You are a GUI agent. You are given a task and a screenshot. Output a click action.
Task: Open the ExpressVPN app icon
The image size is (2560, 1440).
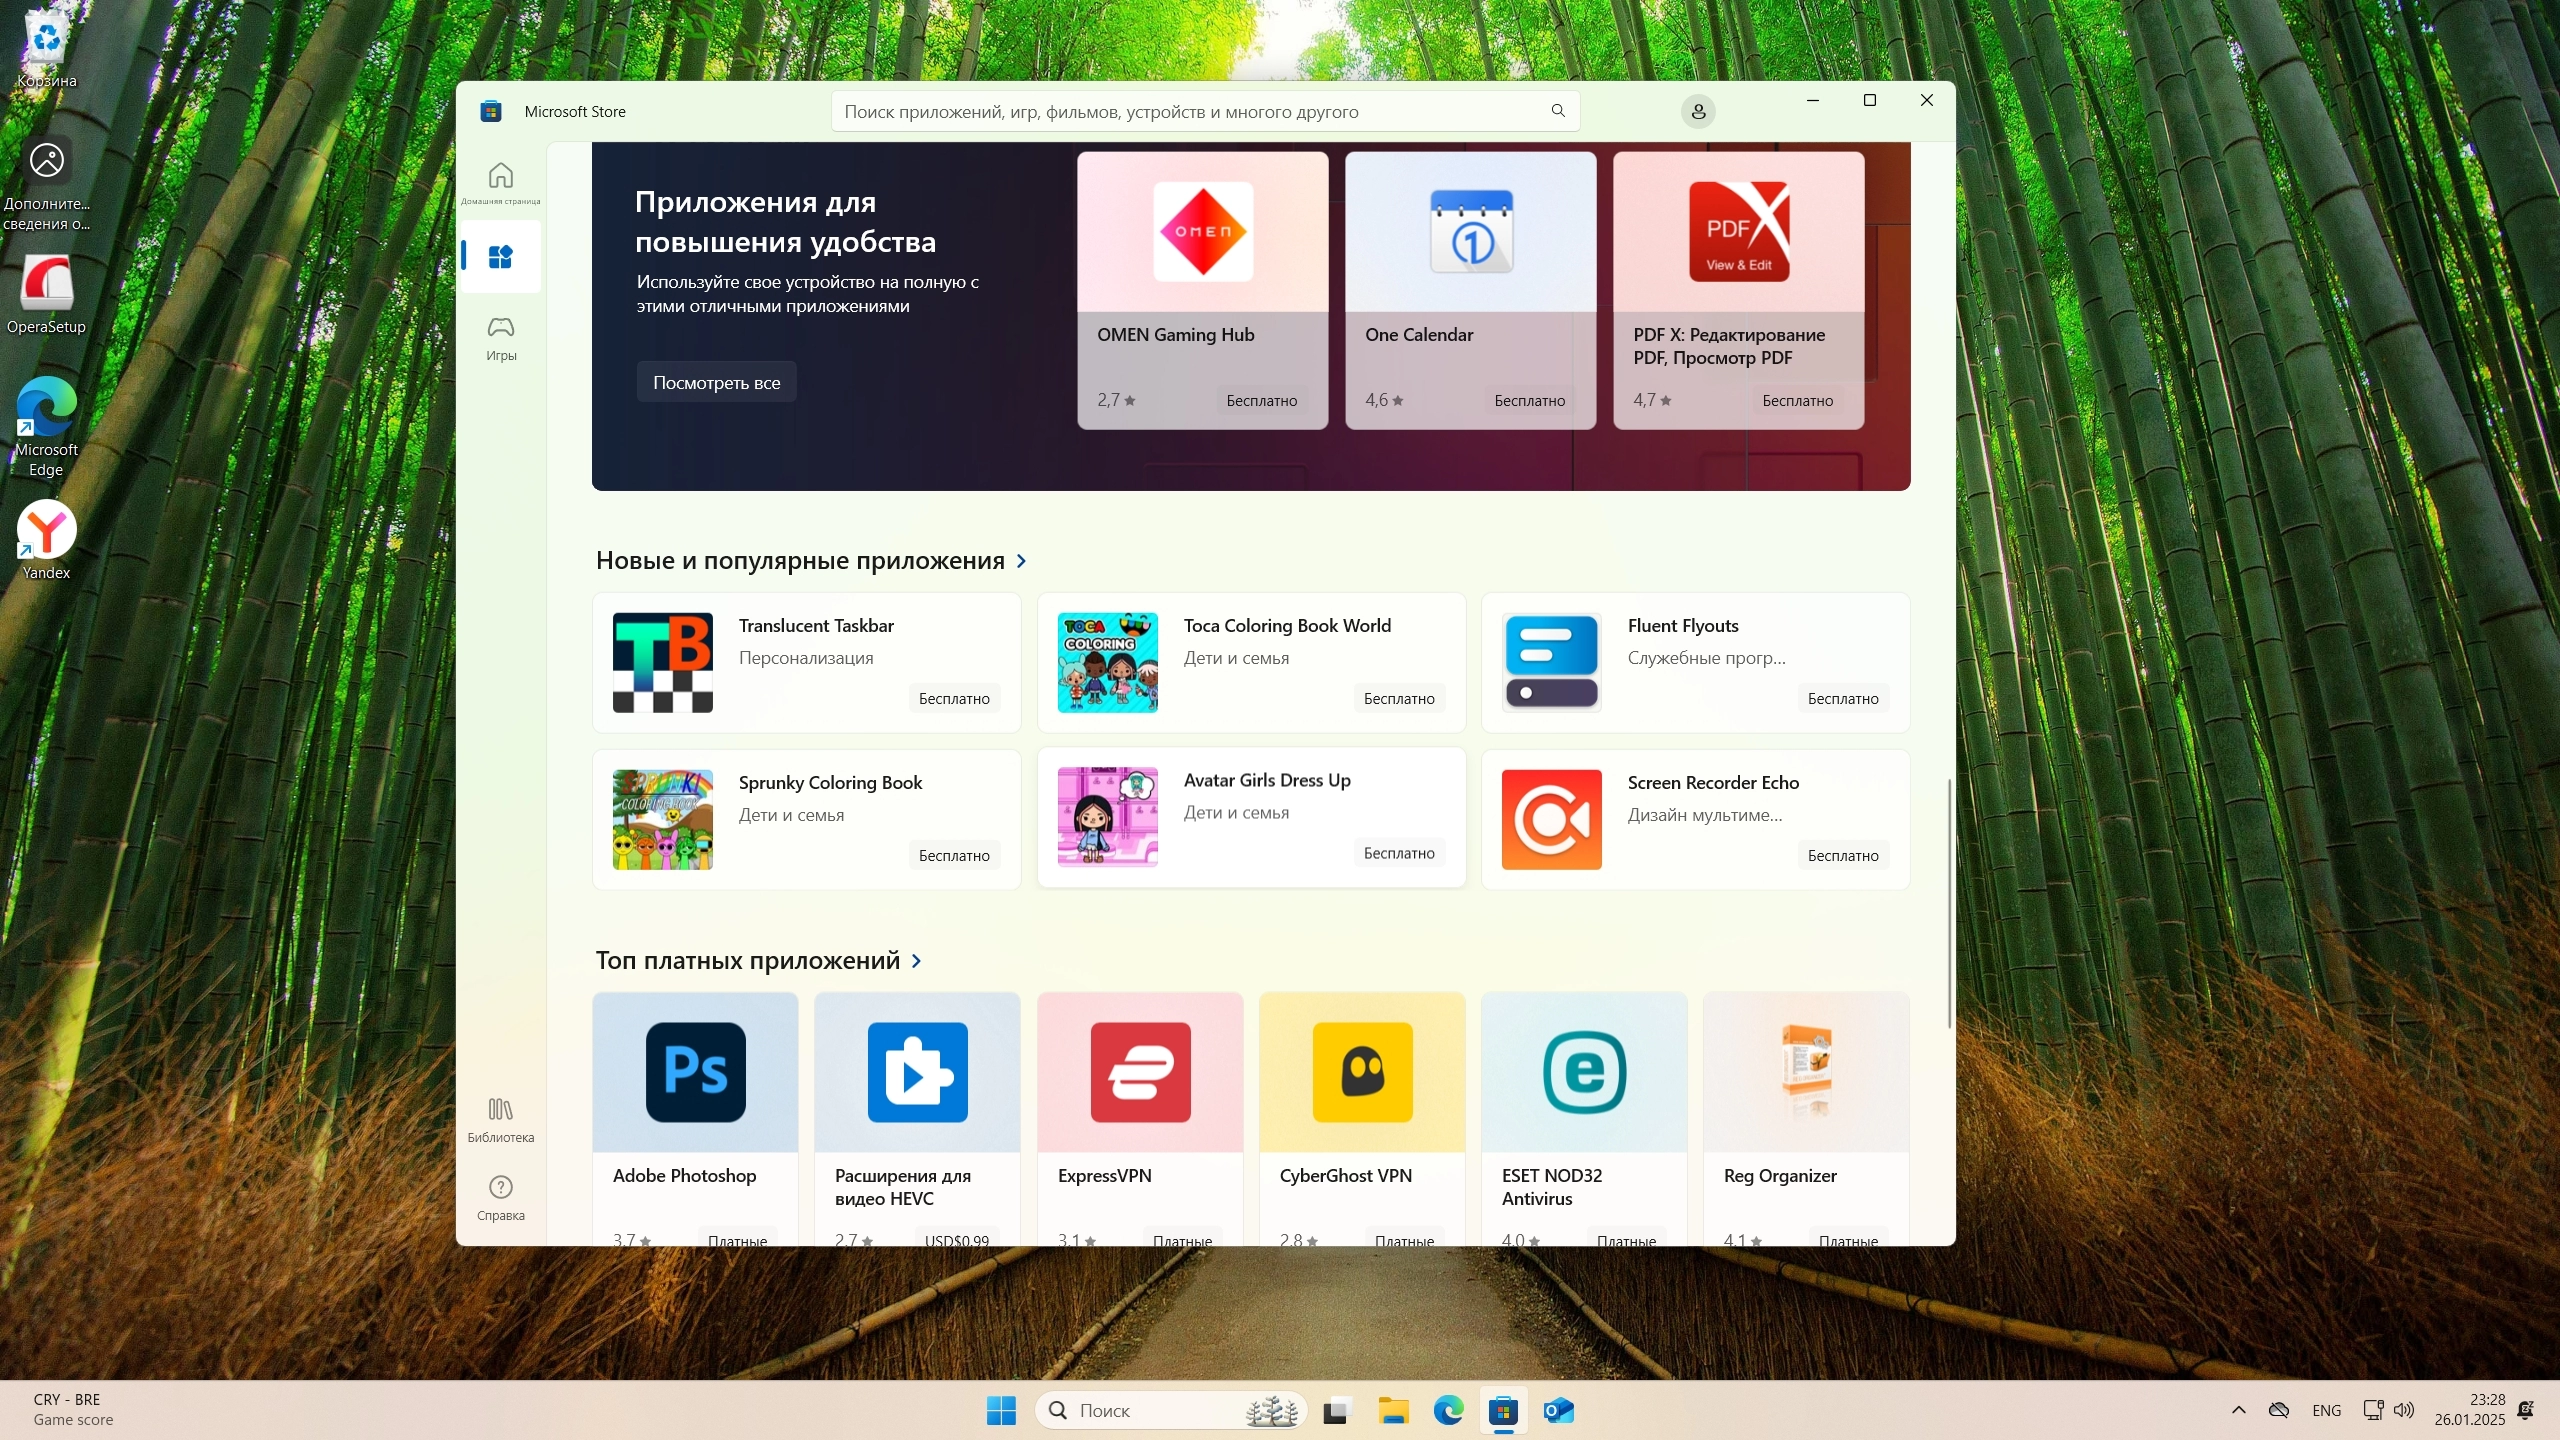click(1140, 1072)
